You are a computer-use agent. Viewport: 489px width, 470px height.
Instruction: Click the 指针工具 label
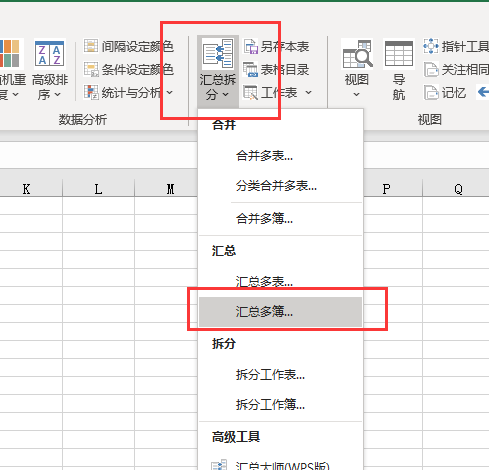point(465,46)
